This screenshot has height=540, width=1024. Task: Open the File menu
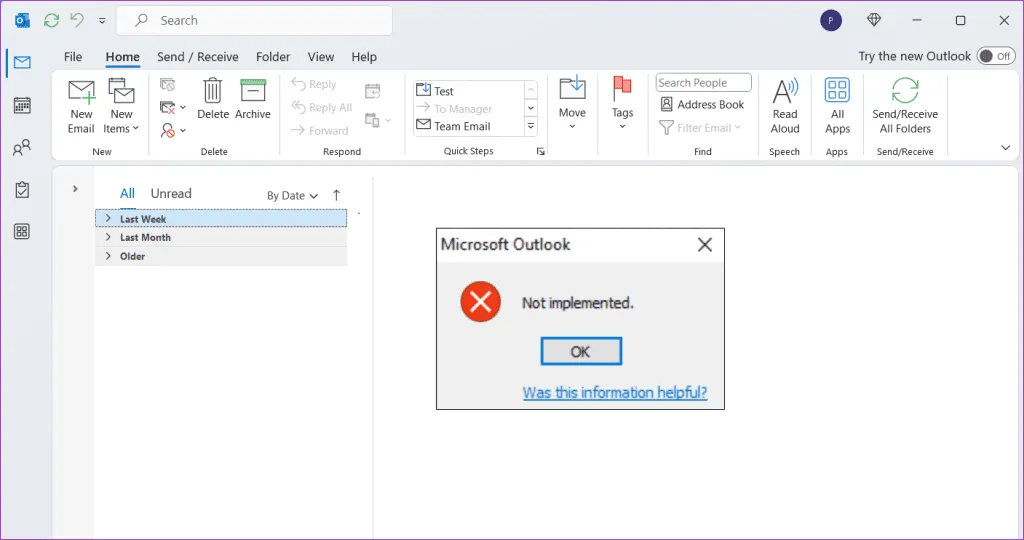[x=73, y=57]
